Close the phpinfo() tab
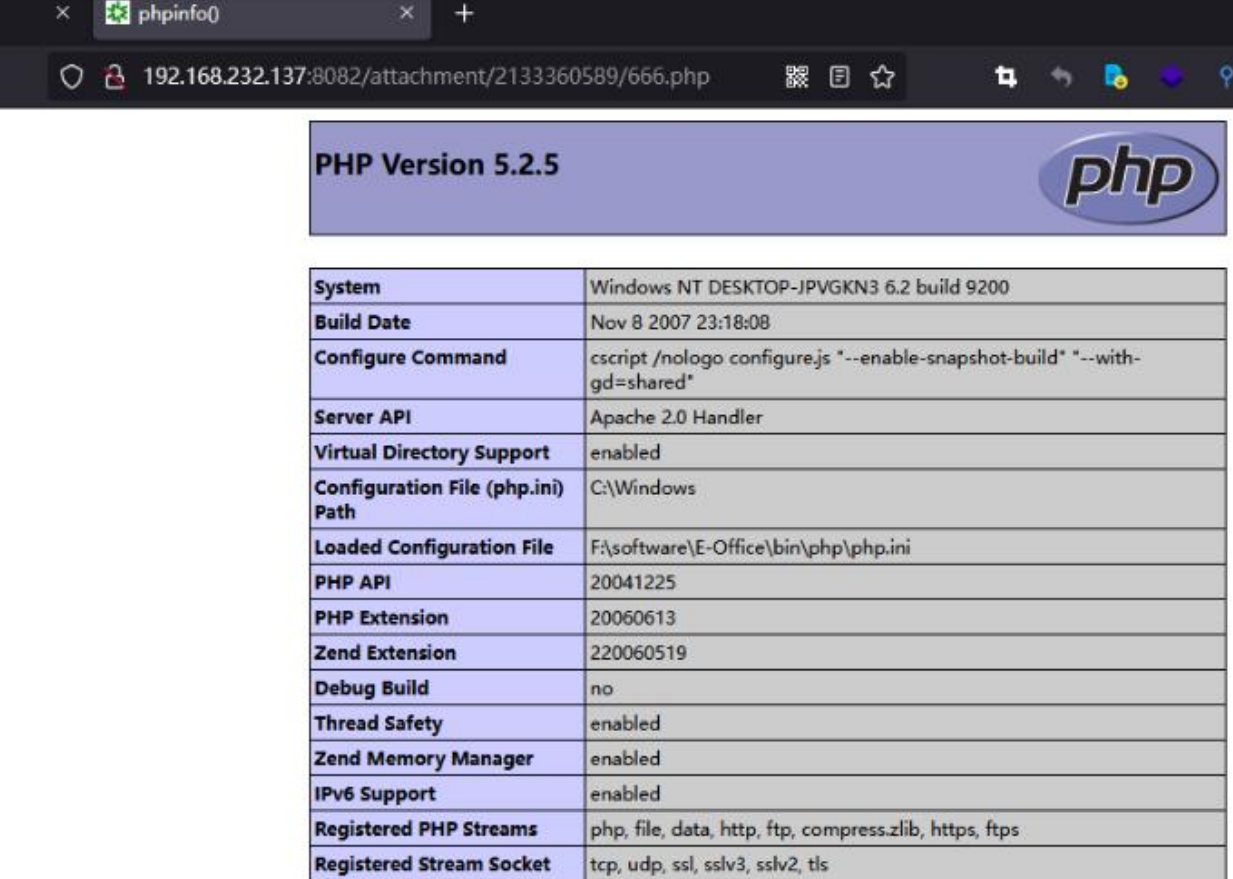 [406, 14]
